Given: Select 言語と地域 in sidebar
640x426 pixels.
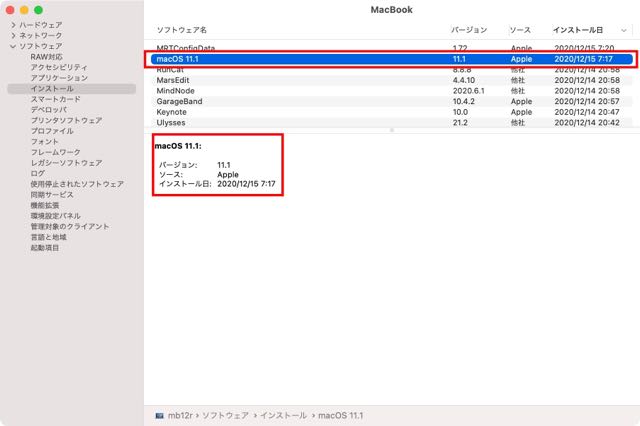Looking at the screenshot, I should pos(49,237).
